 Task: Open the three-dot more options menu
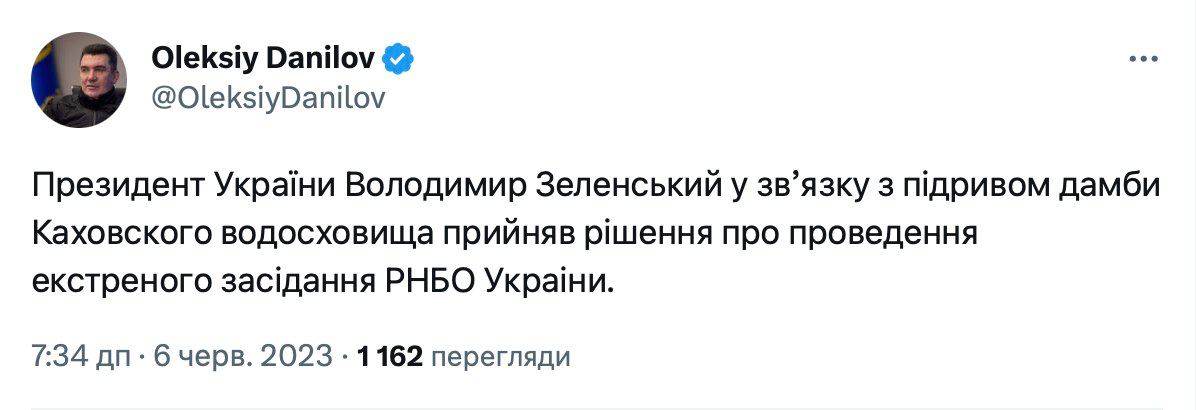pos(1142,60)
